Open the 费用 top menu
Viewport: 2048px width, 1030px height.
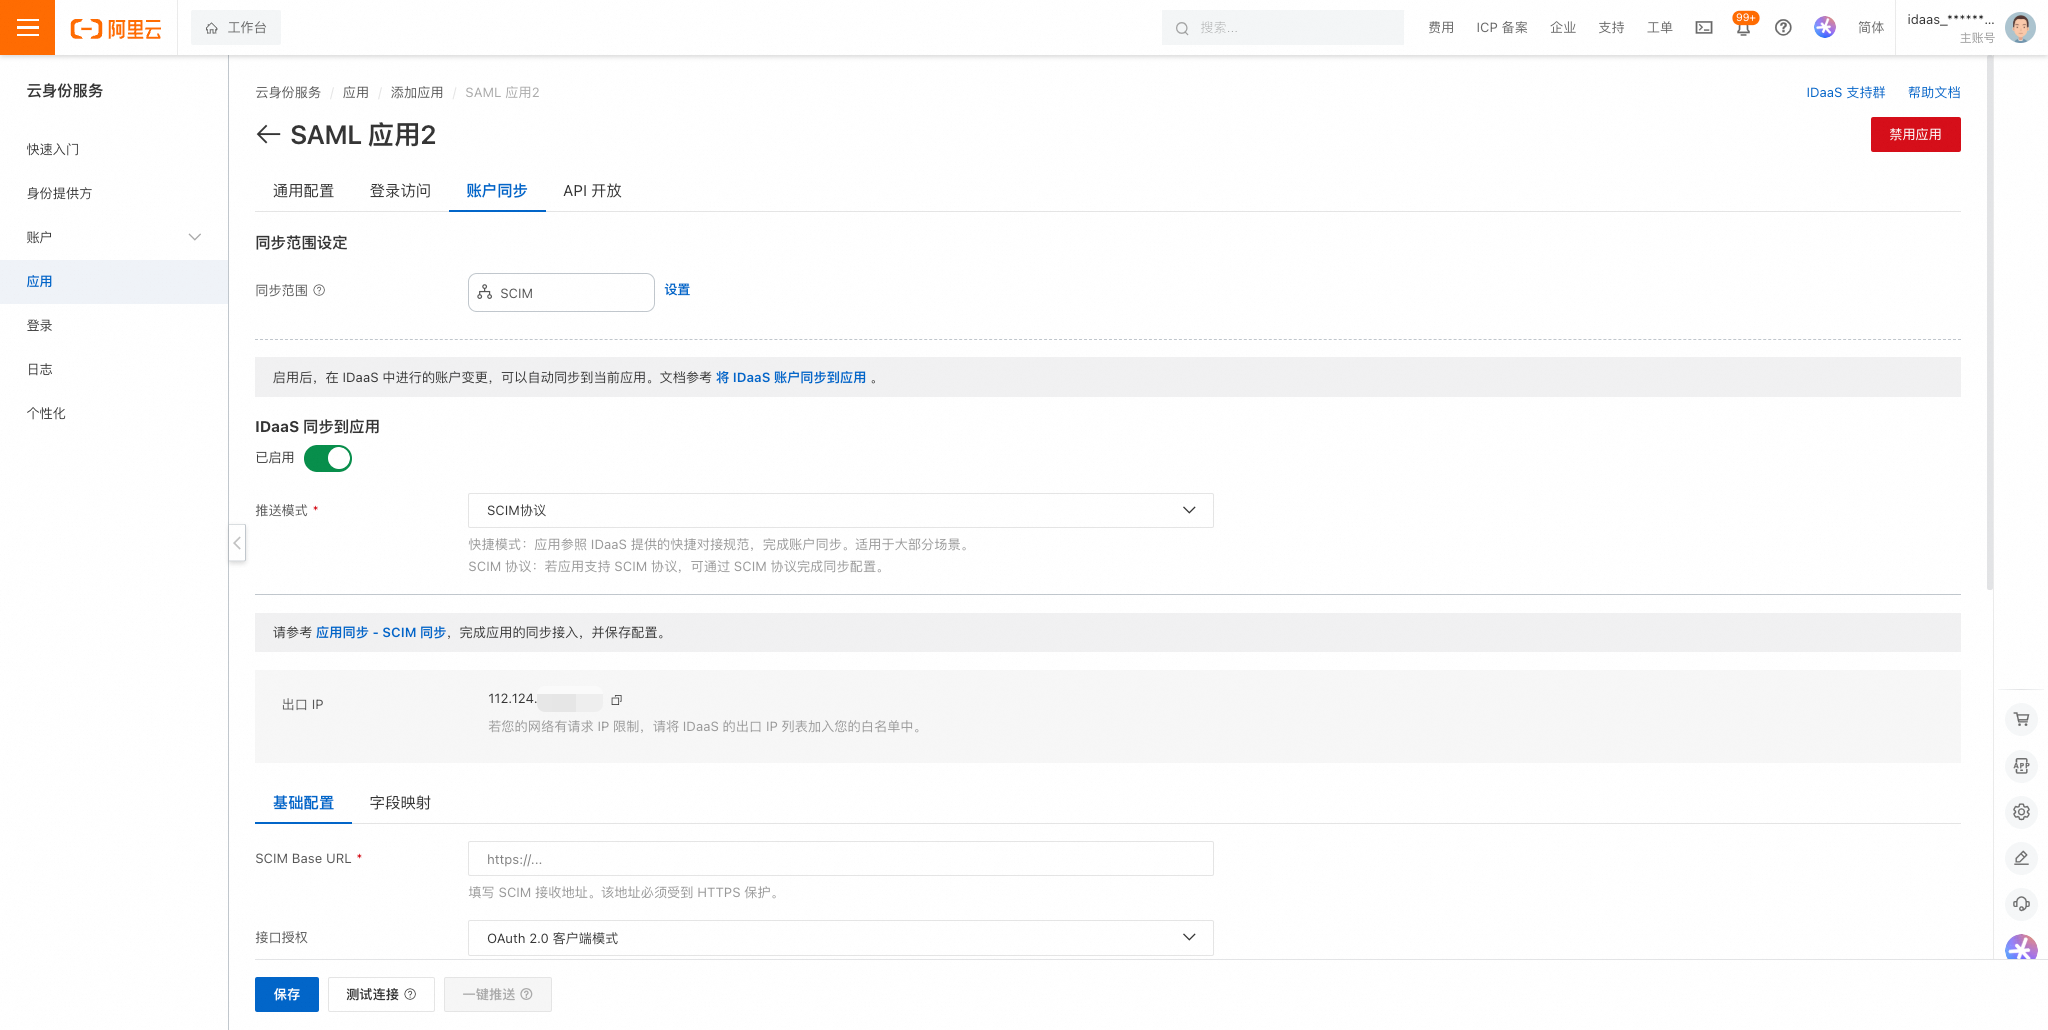tap(1441, 28)
